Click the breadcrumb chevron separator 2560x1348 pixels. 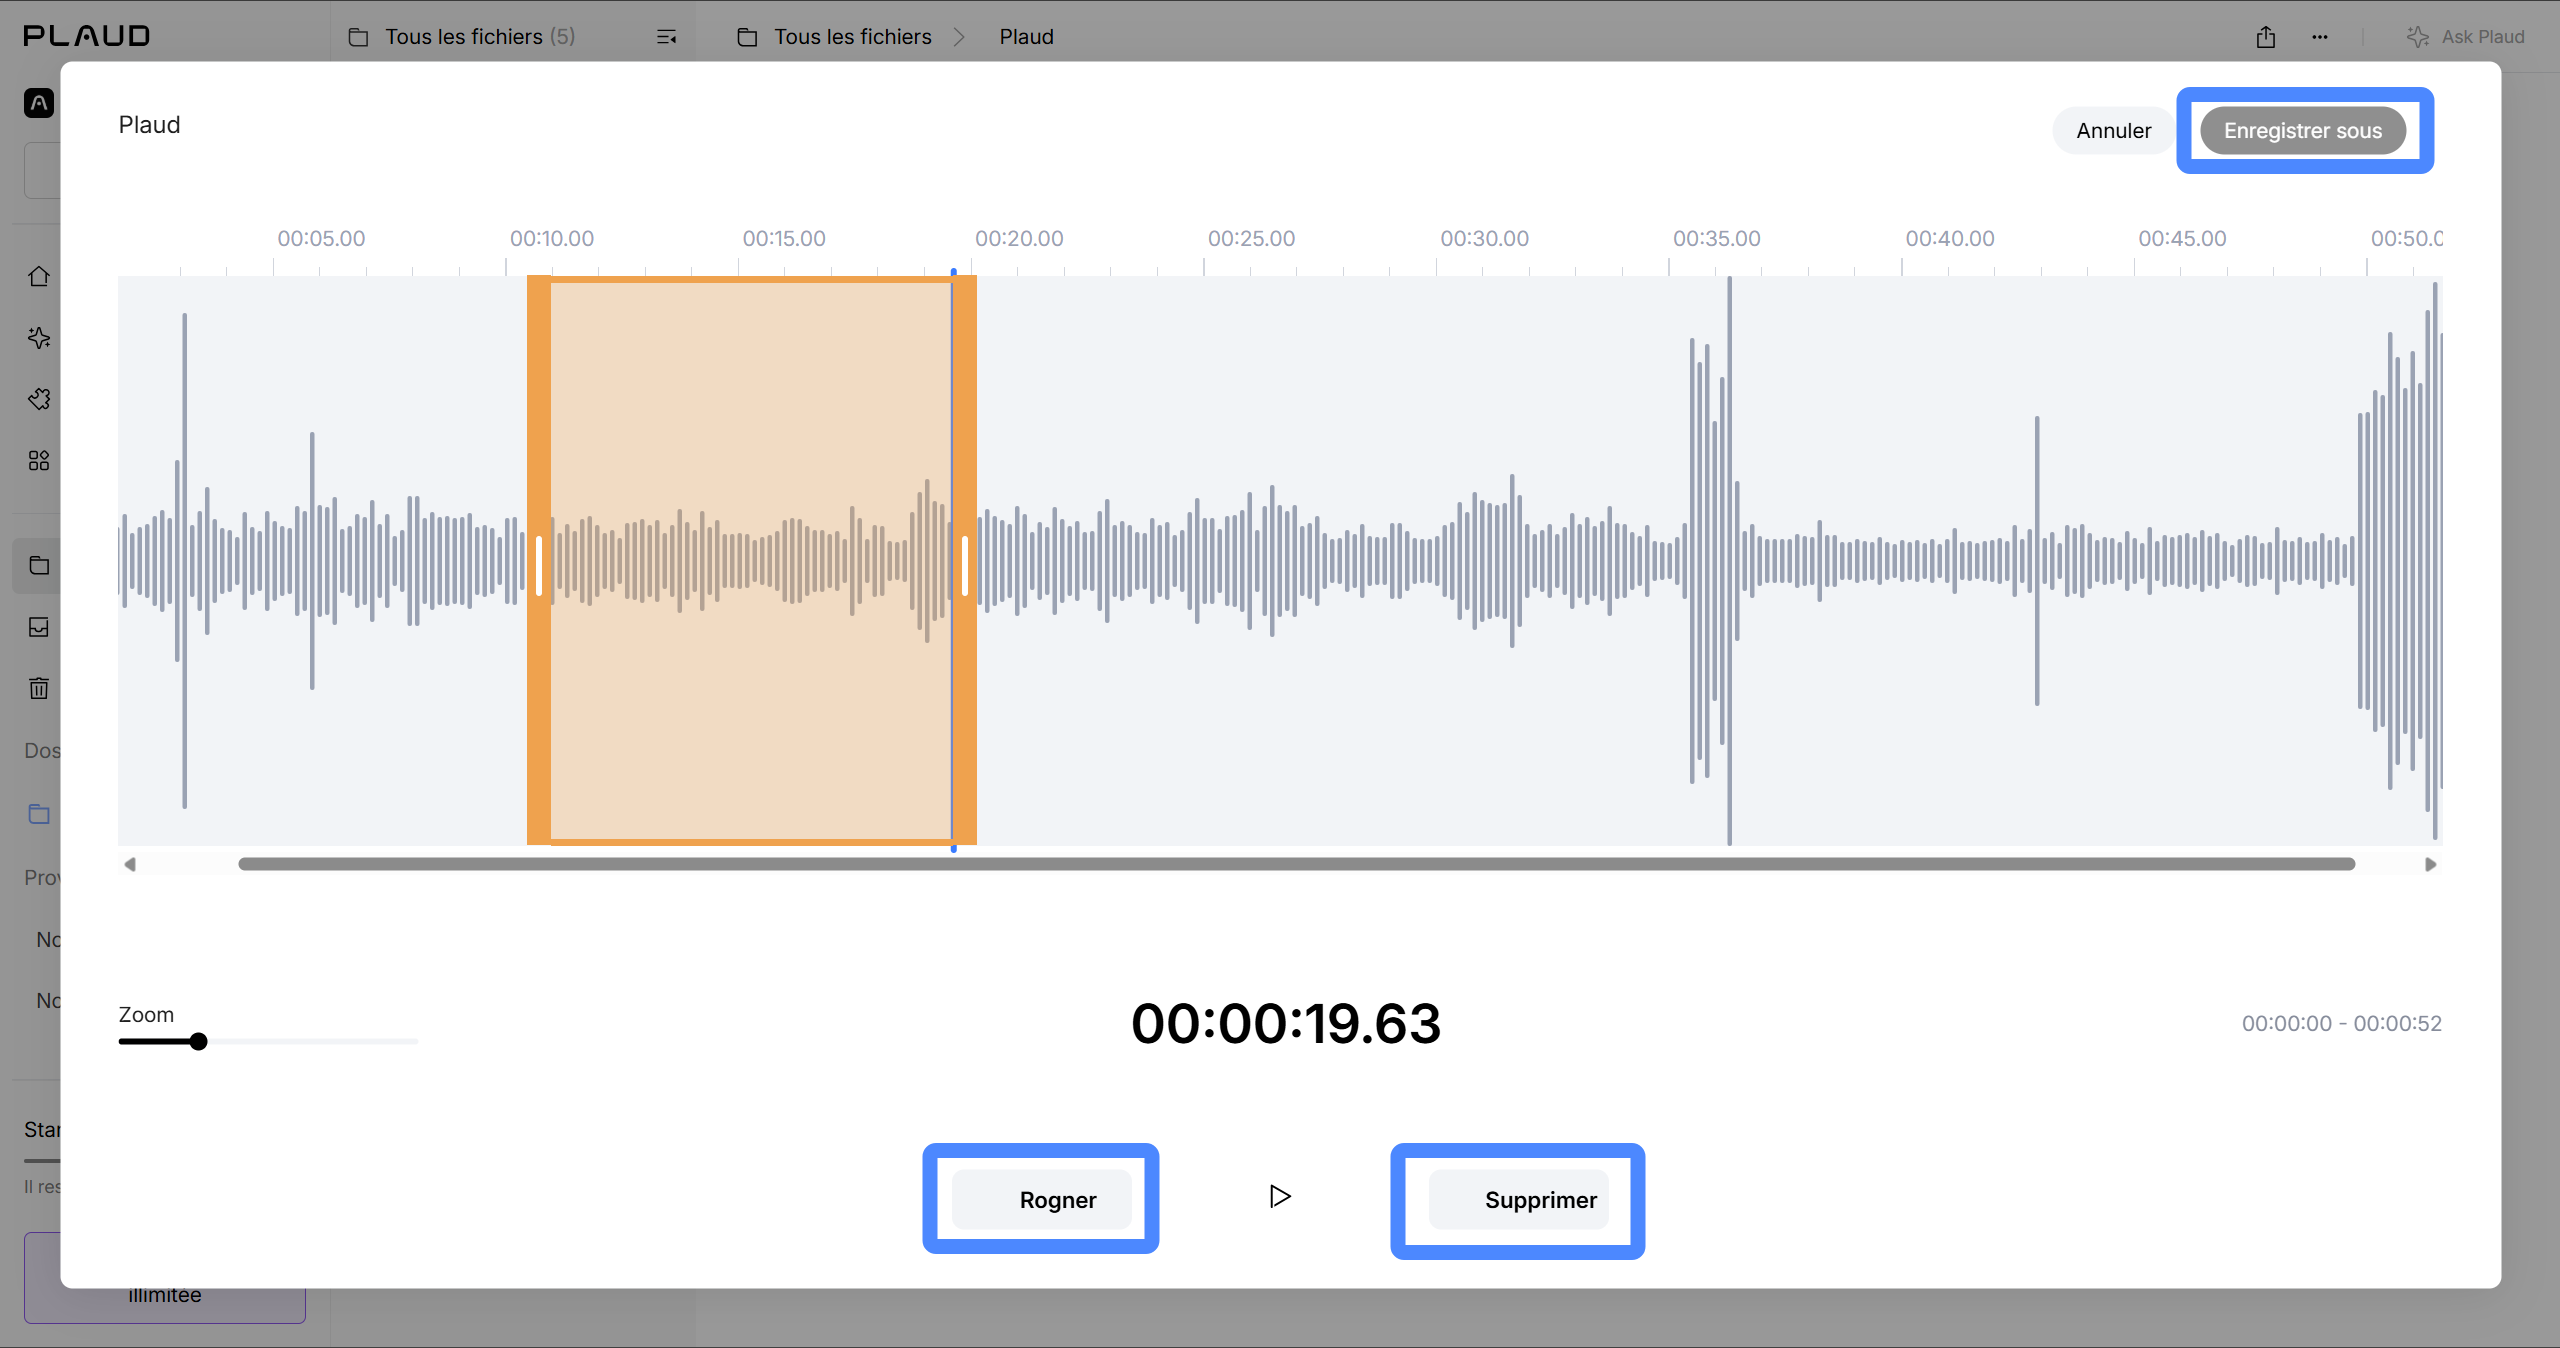click(960, 37)
